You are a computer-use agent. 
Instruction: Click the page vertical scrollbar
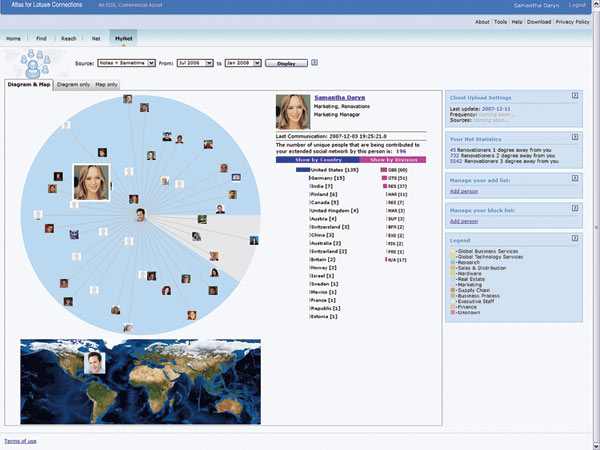(x=597, y=225)
